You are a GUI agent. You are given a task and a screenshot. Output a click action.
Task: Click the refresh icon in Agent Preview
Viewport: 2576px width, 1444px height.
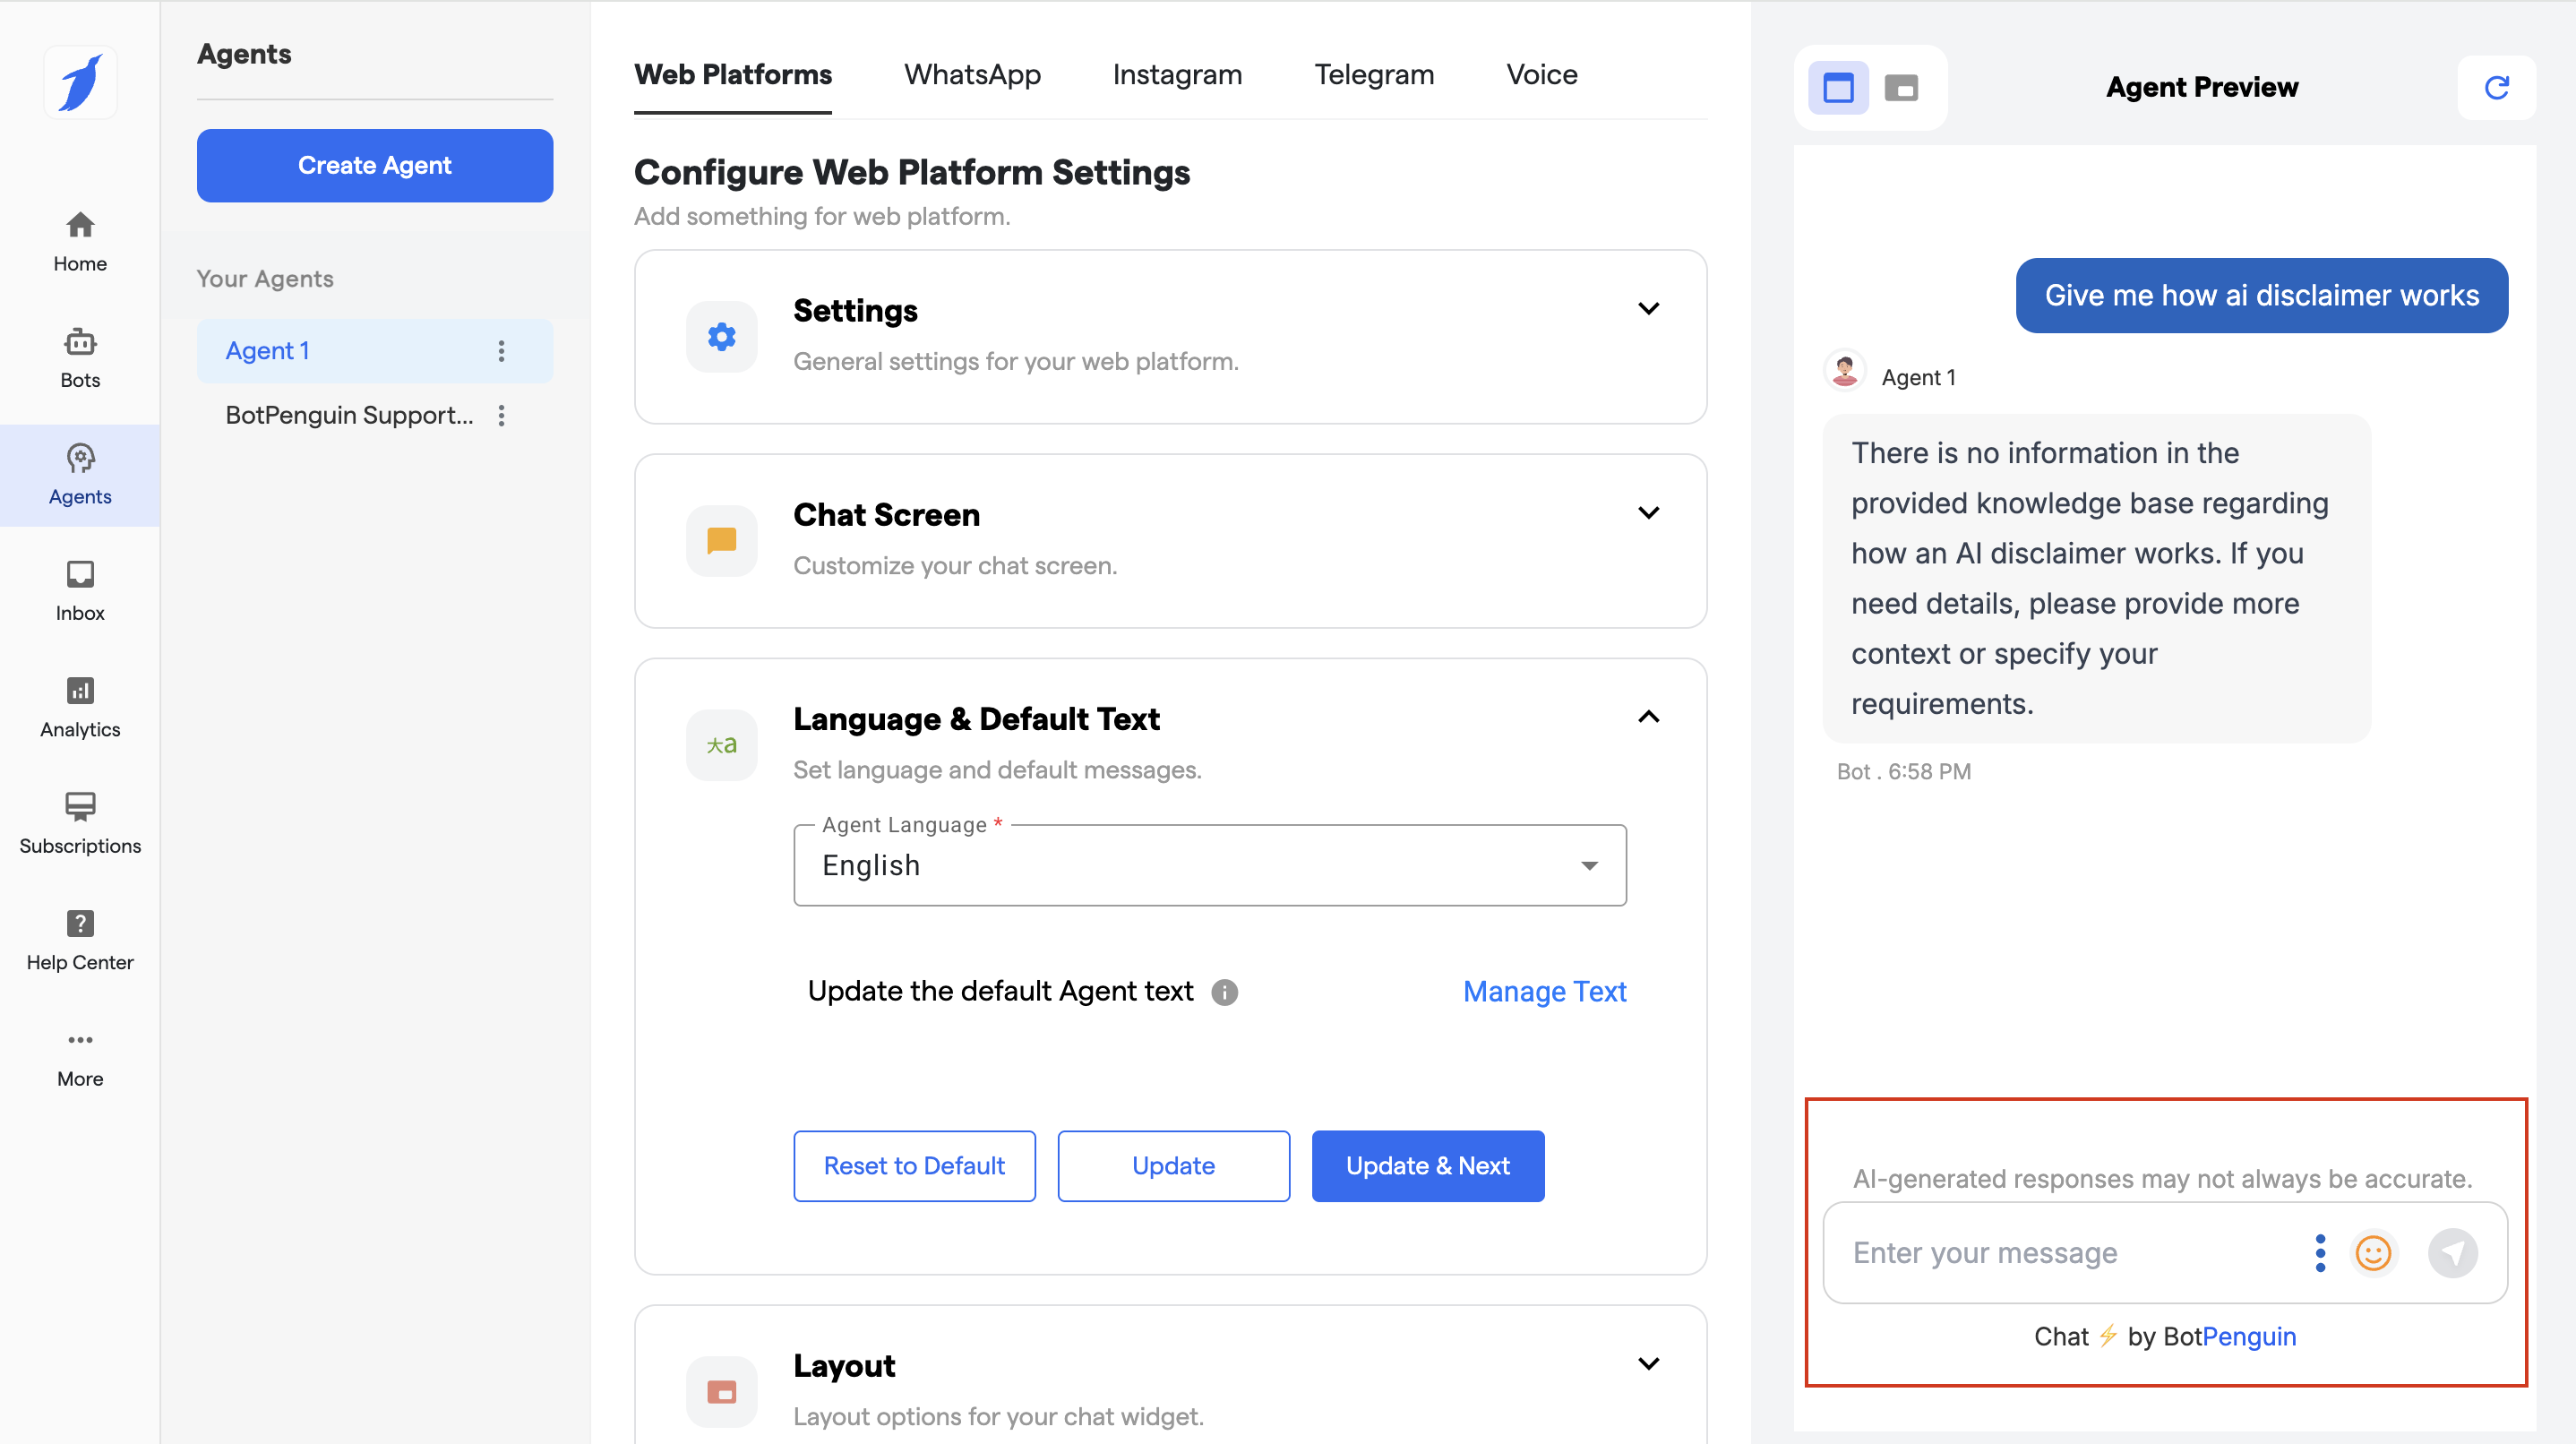pos(2496,88)
